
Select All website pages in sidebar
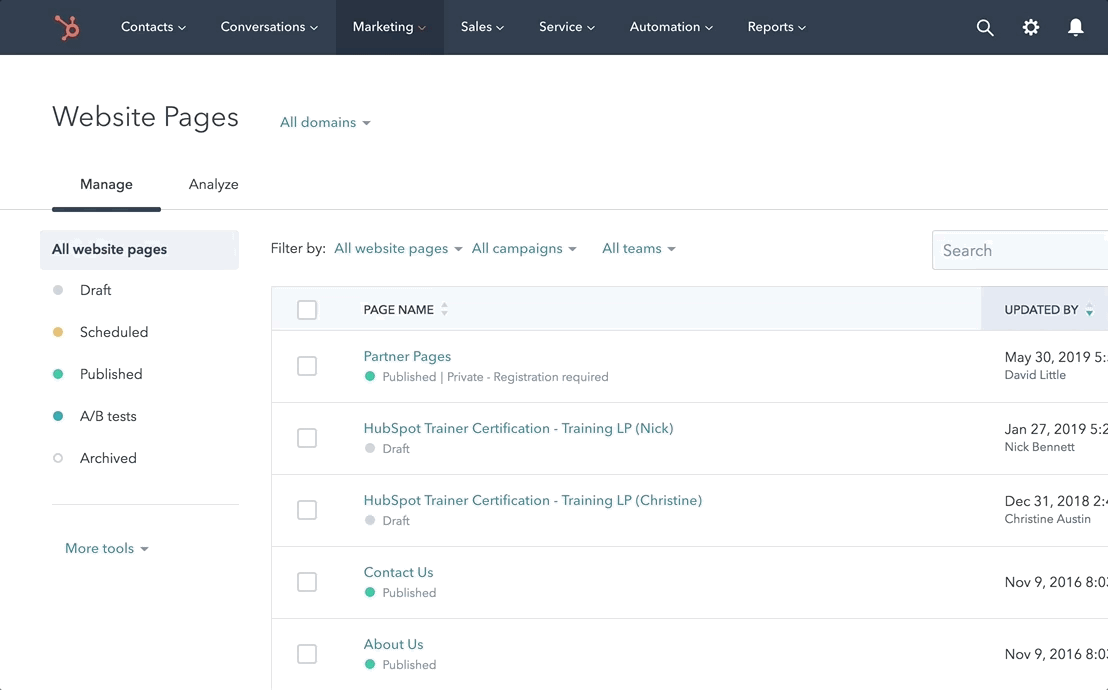[x=139, y=250]
